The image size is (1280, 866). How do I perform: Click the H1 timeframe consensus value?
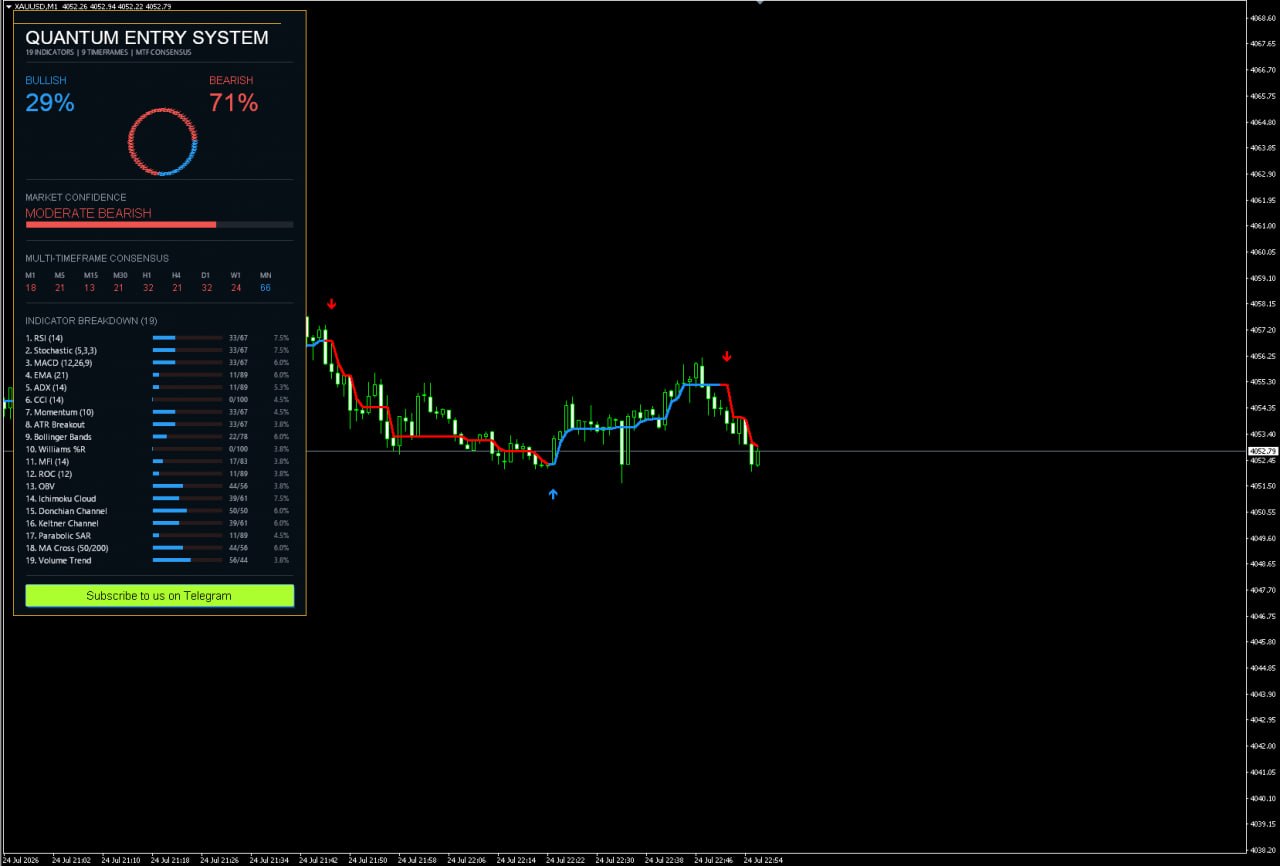coord(148,288)
